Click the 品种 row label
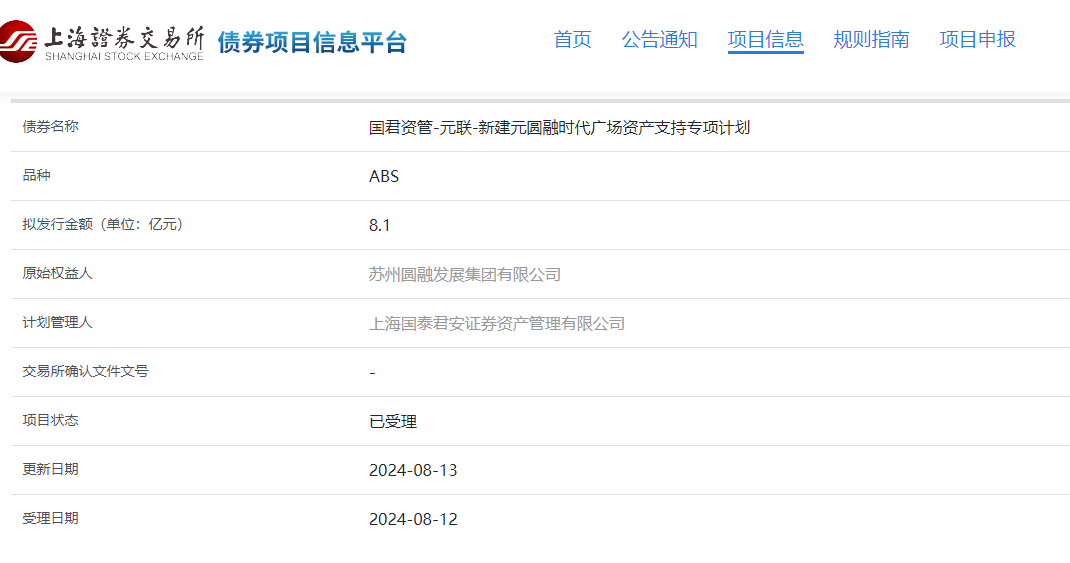This screenshot has width=1070, height=563. click(x=36, y=175)
